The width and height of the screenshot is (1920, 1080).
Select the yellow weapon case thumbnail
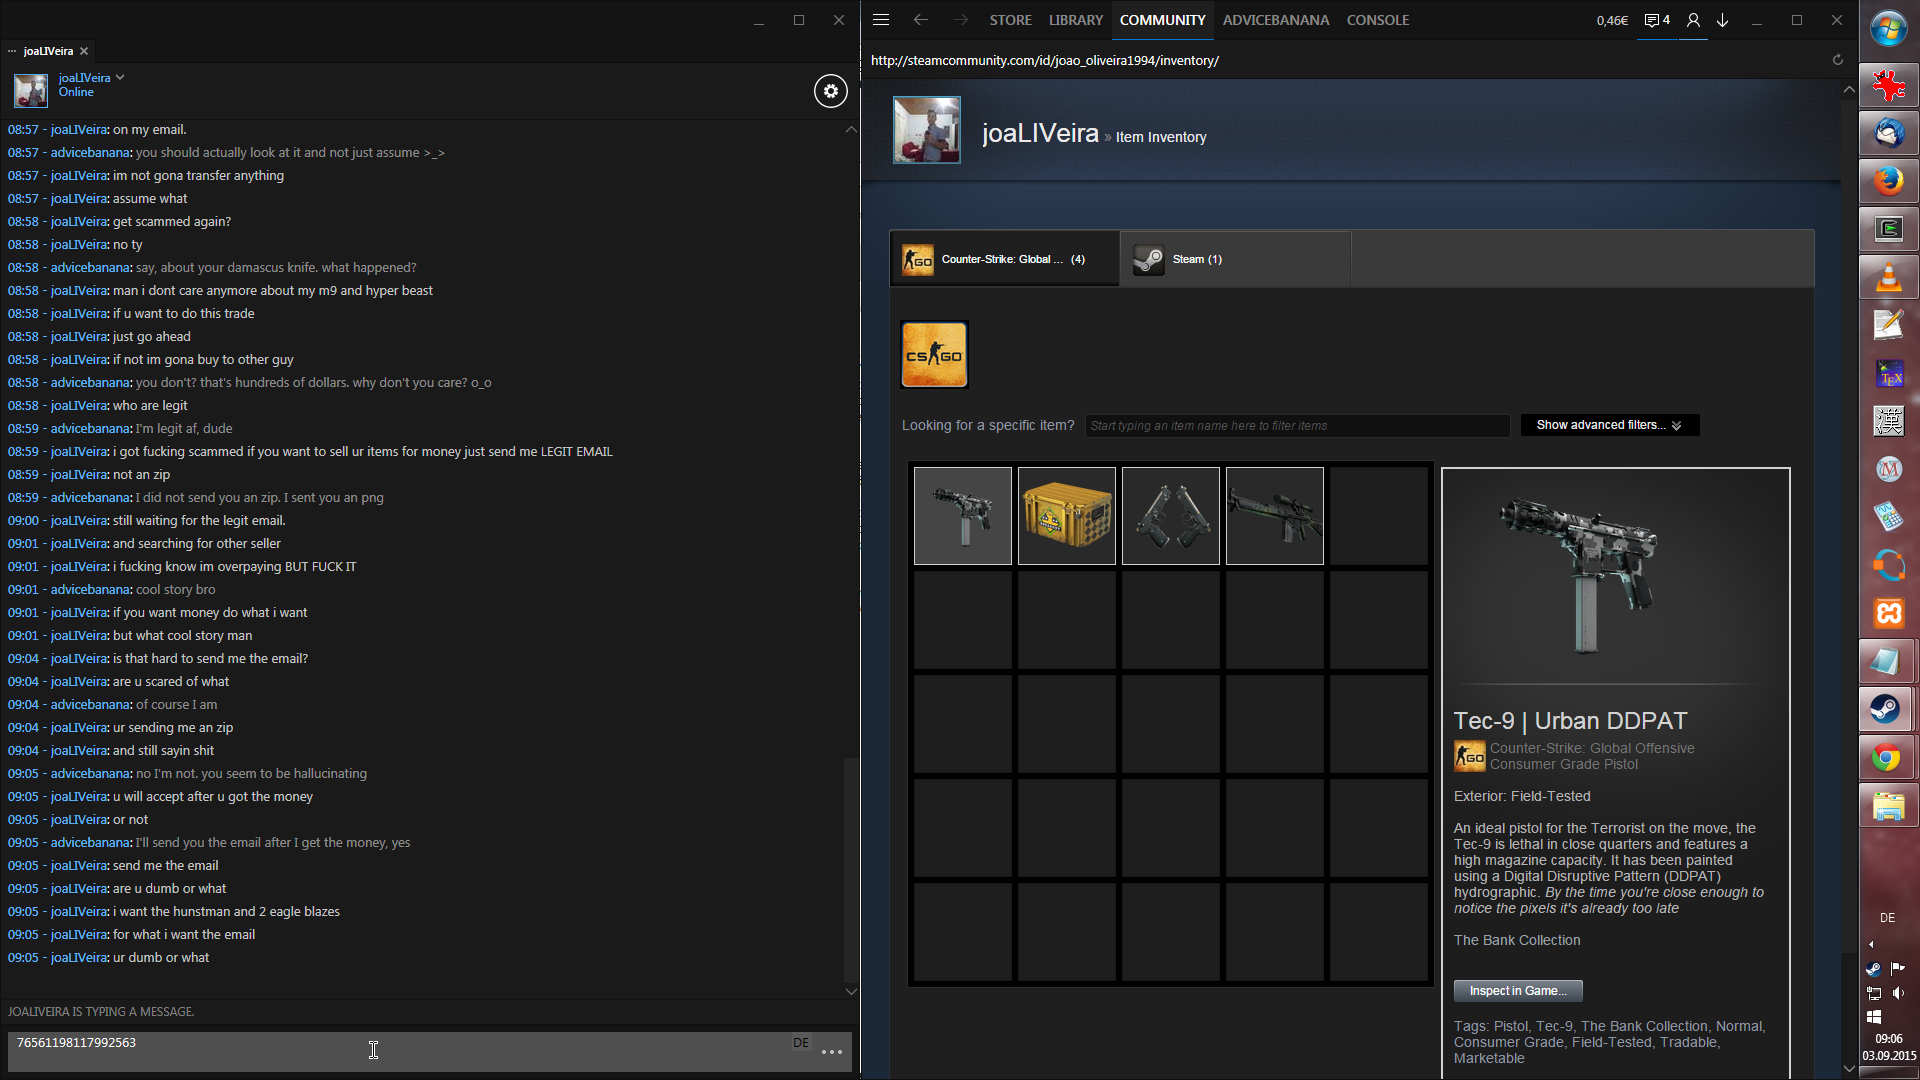coord(1066,516)
